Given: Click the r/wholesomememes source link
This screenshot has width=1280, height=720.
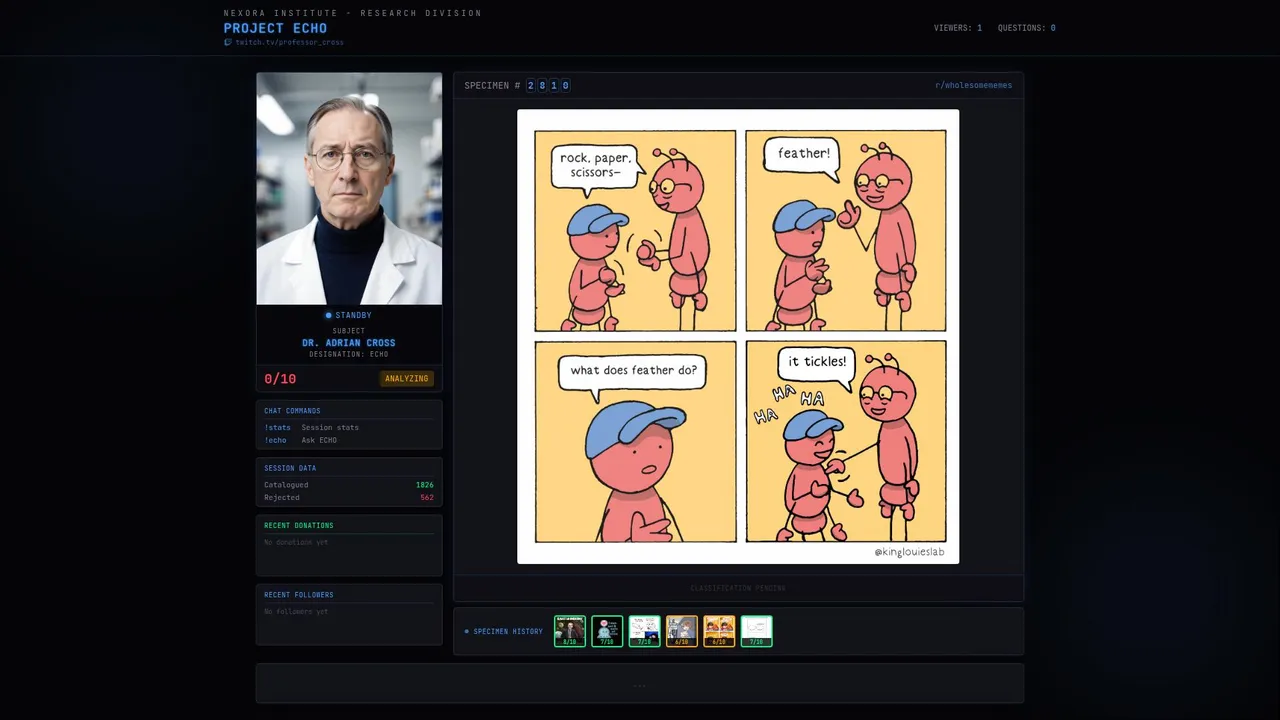Looking at the screenshot, I should [973, 86].
